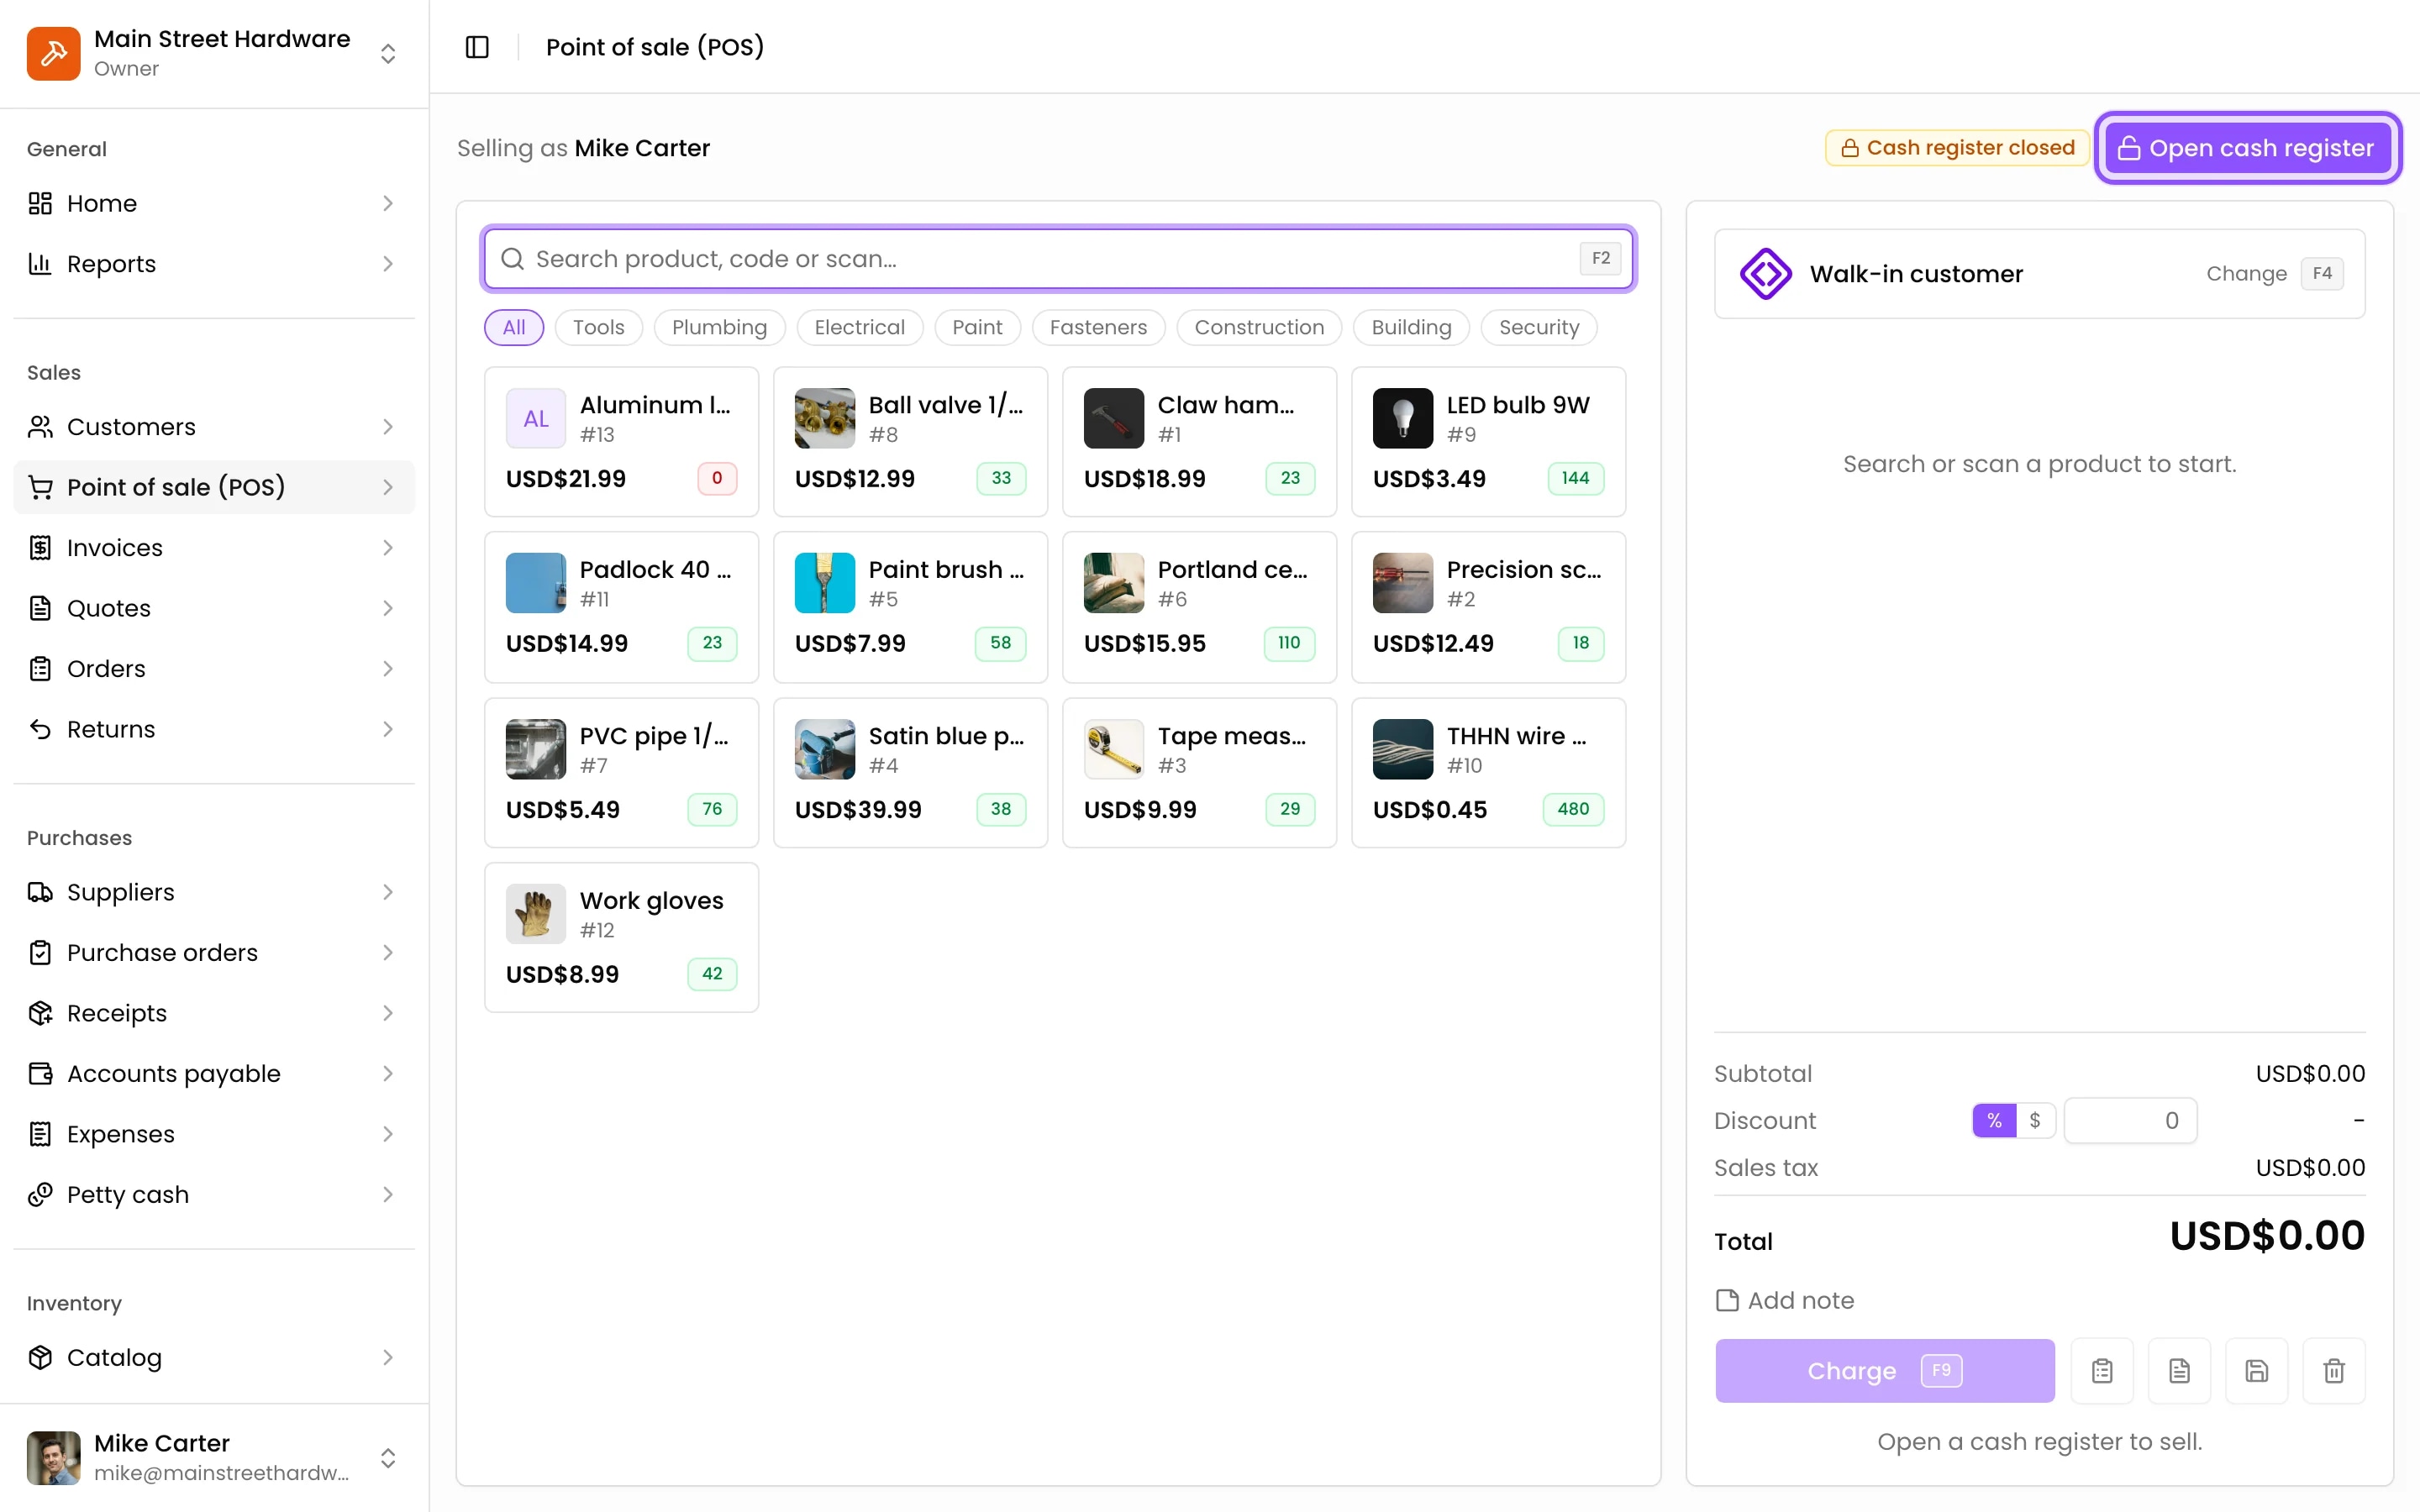Screen dimensions: 2420x1512
Task: Open Petty cash in the sidebar
Action: pyautogui.click(x=214, y=1194)
